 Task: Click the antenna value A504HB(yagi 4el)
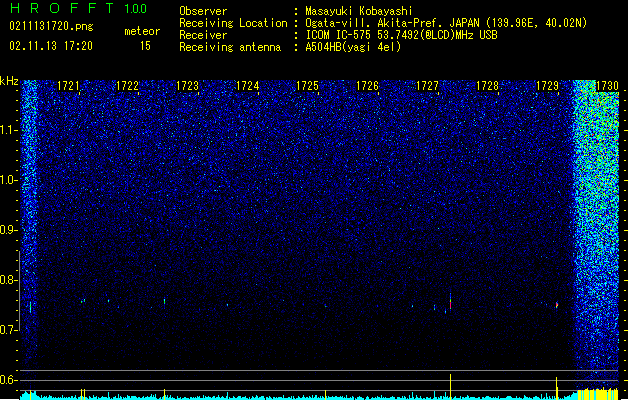coord(353,47)
